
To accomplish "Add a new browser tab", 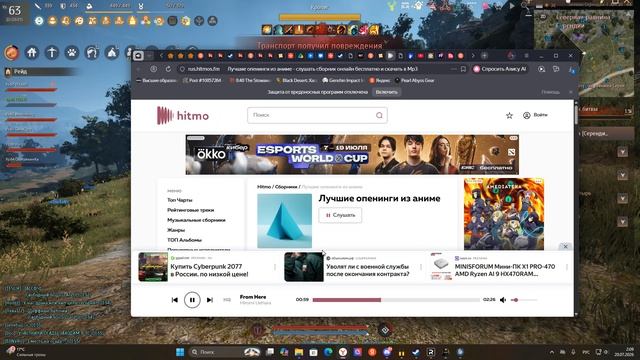I will [484, 56].
